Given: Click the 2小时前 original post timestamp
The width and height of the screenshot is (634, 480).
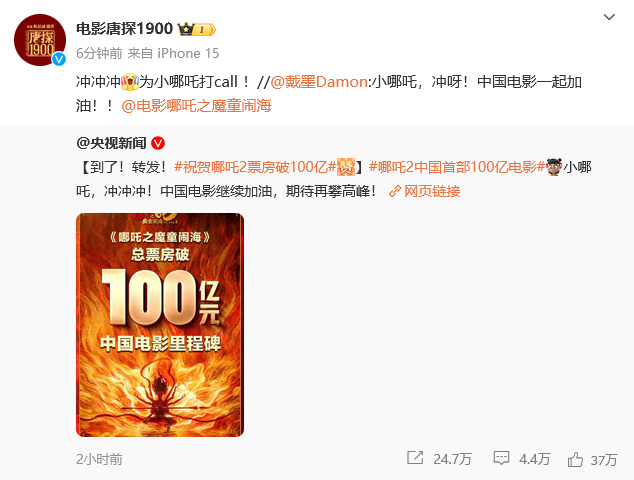Looking at the screenshot, I should tap(99, 459).
